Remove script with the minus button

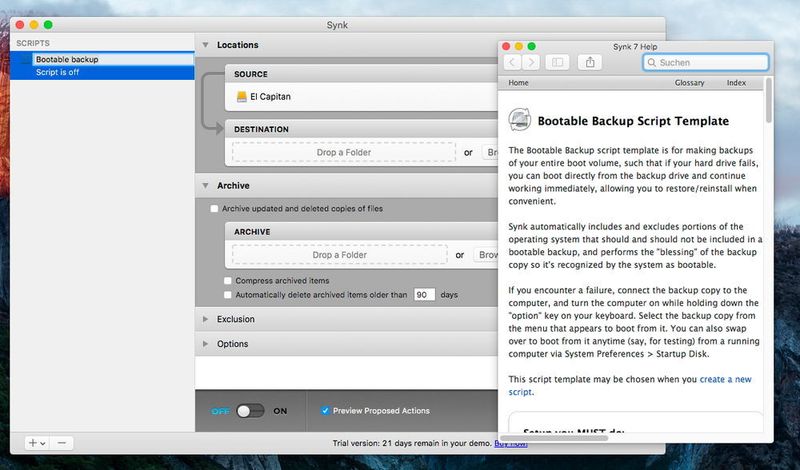pos(62,443)
